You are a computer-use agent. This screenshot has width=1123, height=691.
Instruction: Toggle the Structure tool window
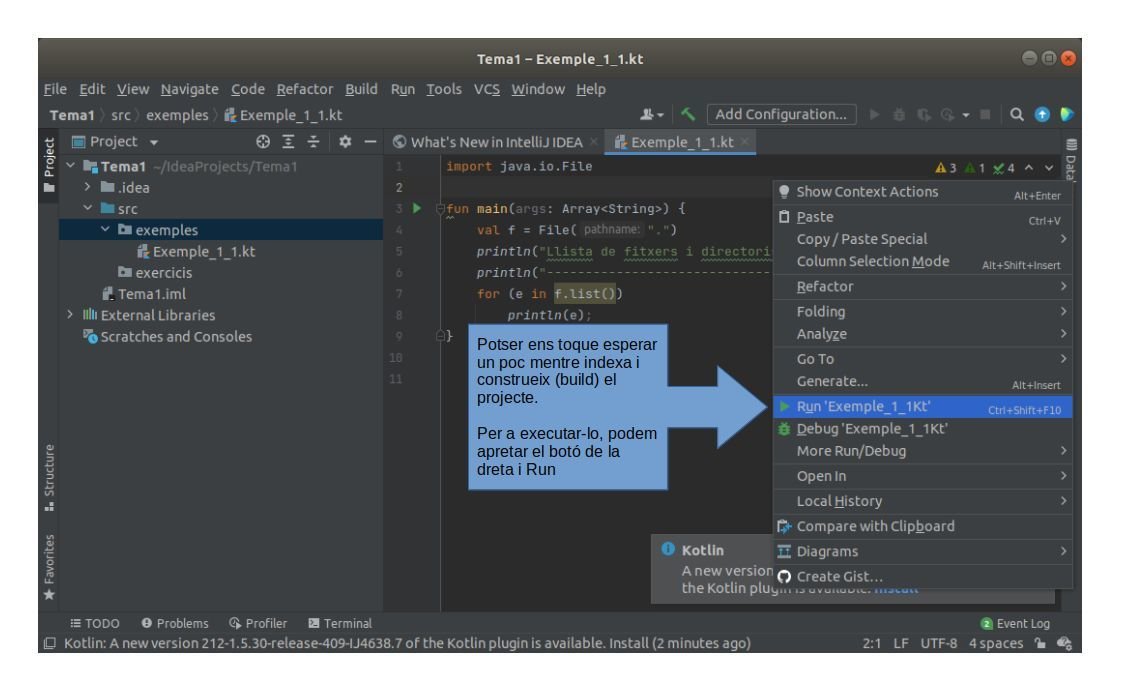pyautogui.click(x=49, y=478)
